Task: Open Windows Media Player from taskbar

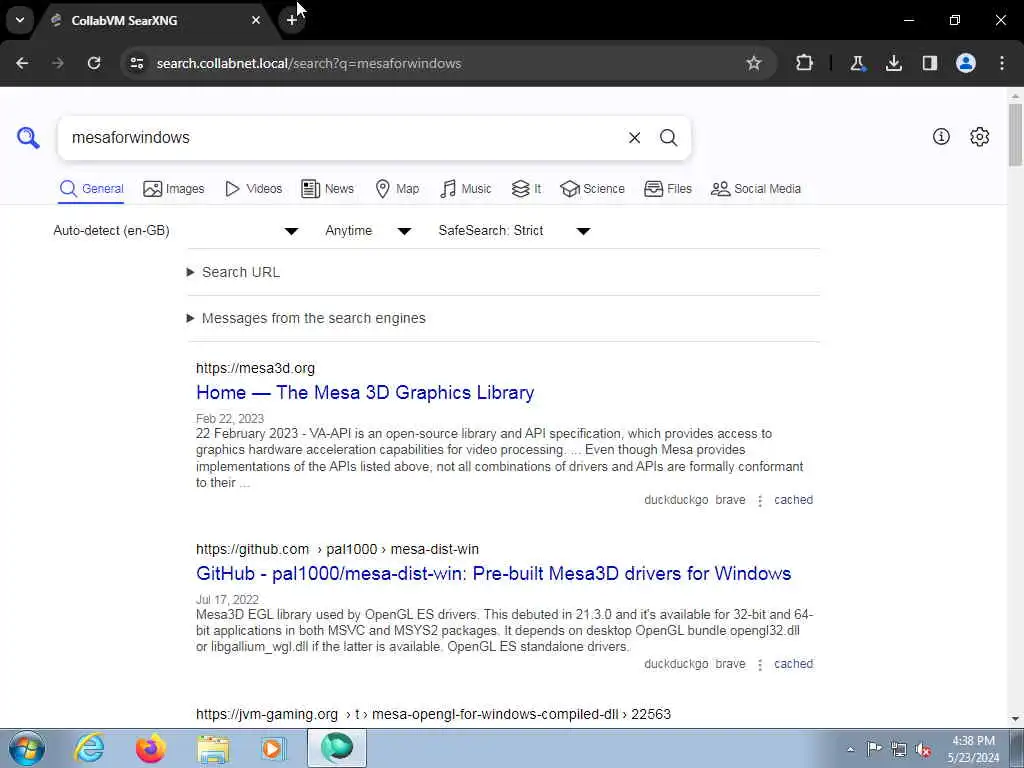Action: pos(273,748)
